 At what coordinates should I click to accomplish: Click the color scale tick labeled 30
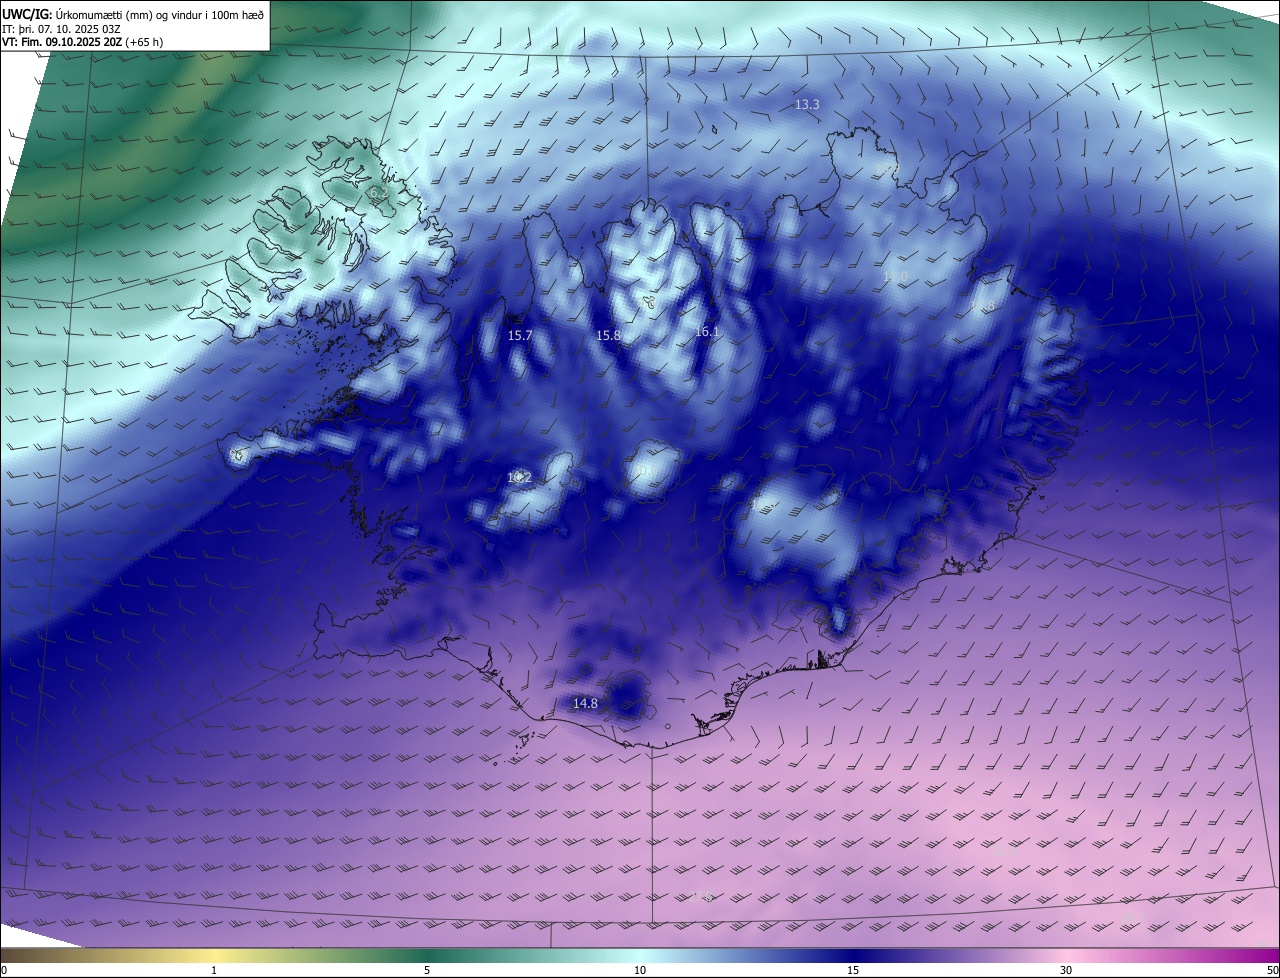tap(1066, 971)
